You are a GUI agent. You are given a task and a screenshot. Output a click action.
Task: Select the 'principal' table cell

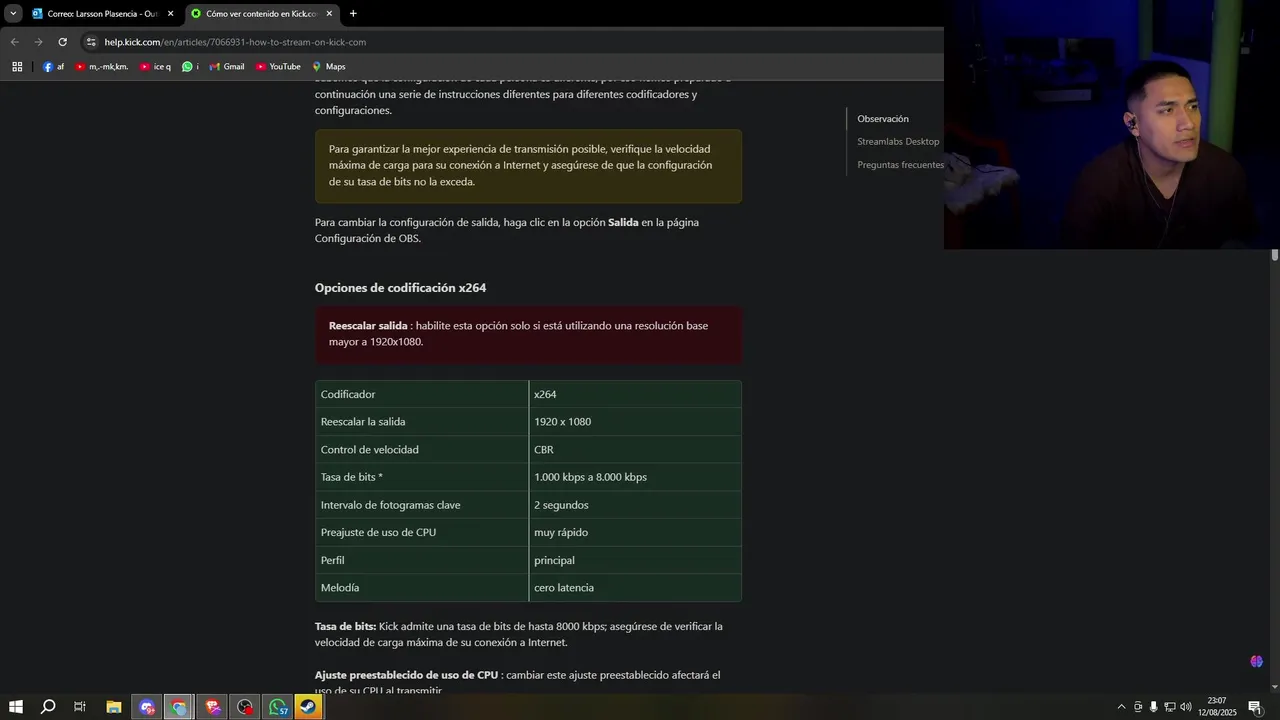[x=635, y=561]
